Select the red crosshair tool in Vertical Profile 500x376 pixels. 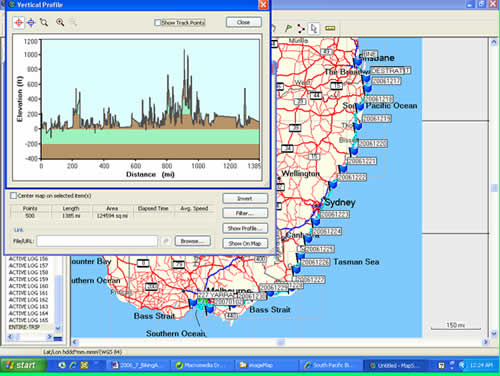[19, 23]
